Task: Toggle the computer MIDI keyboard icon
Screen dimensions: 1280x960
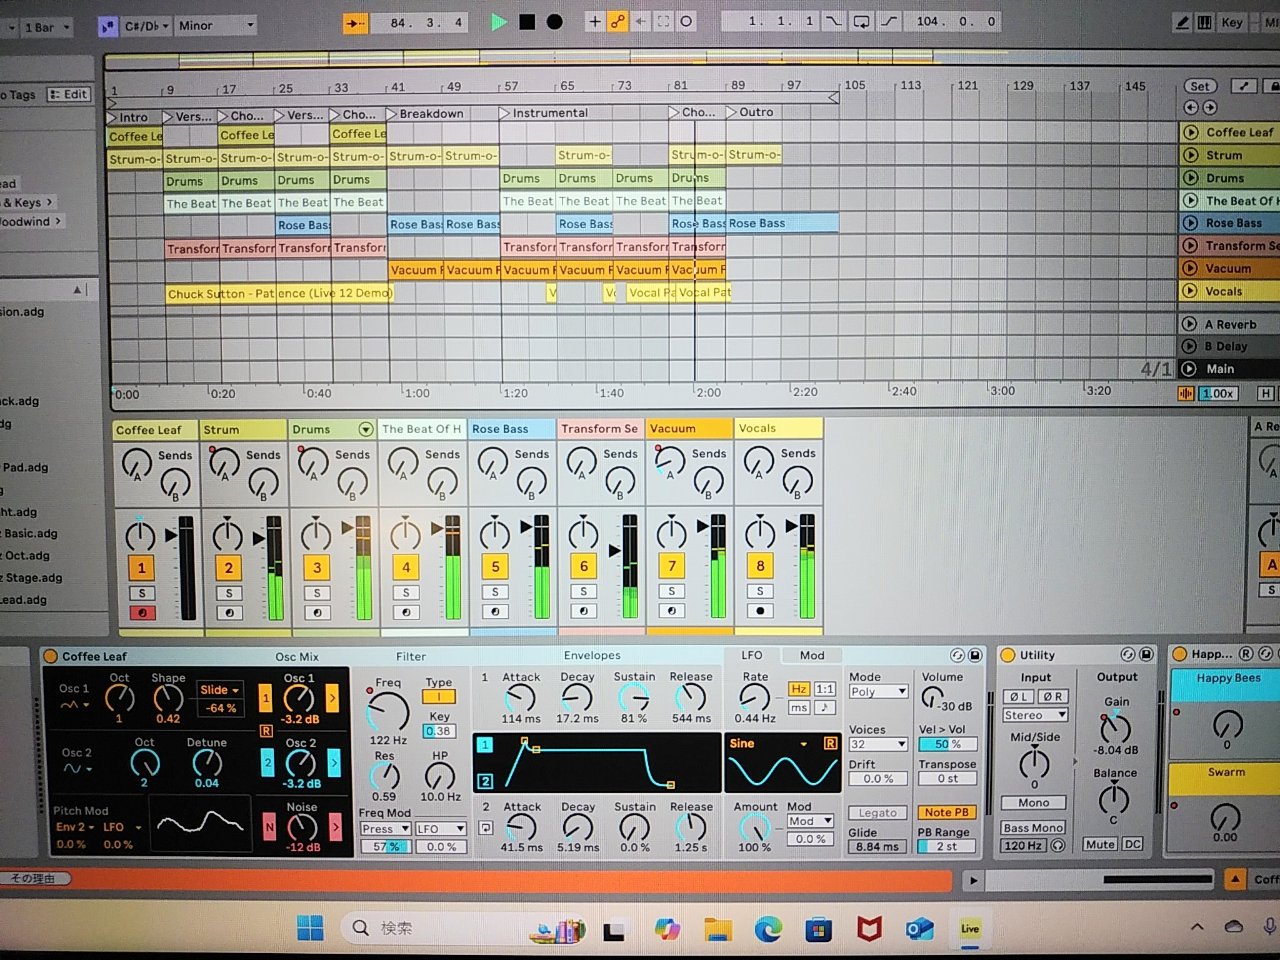Action: pyautogui.click(x=1205, y=22)
